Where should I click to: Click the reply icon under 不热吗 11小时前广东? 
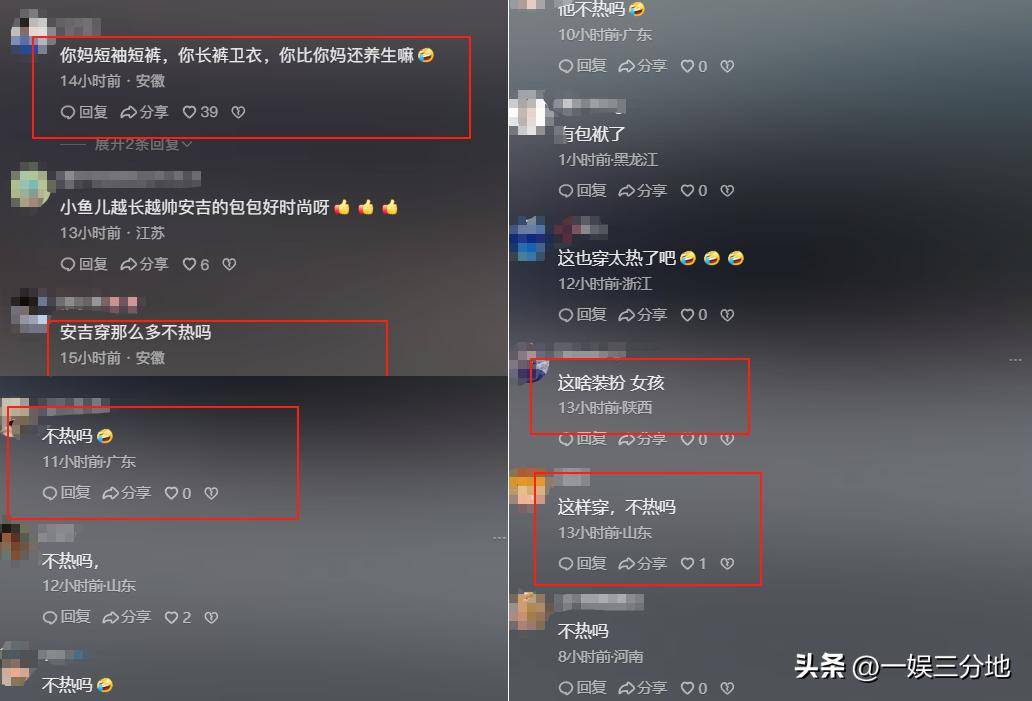tap(66, 493)
